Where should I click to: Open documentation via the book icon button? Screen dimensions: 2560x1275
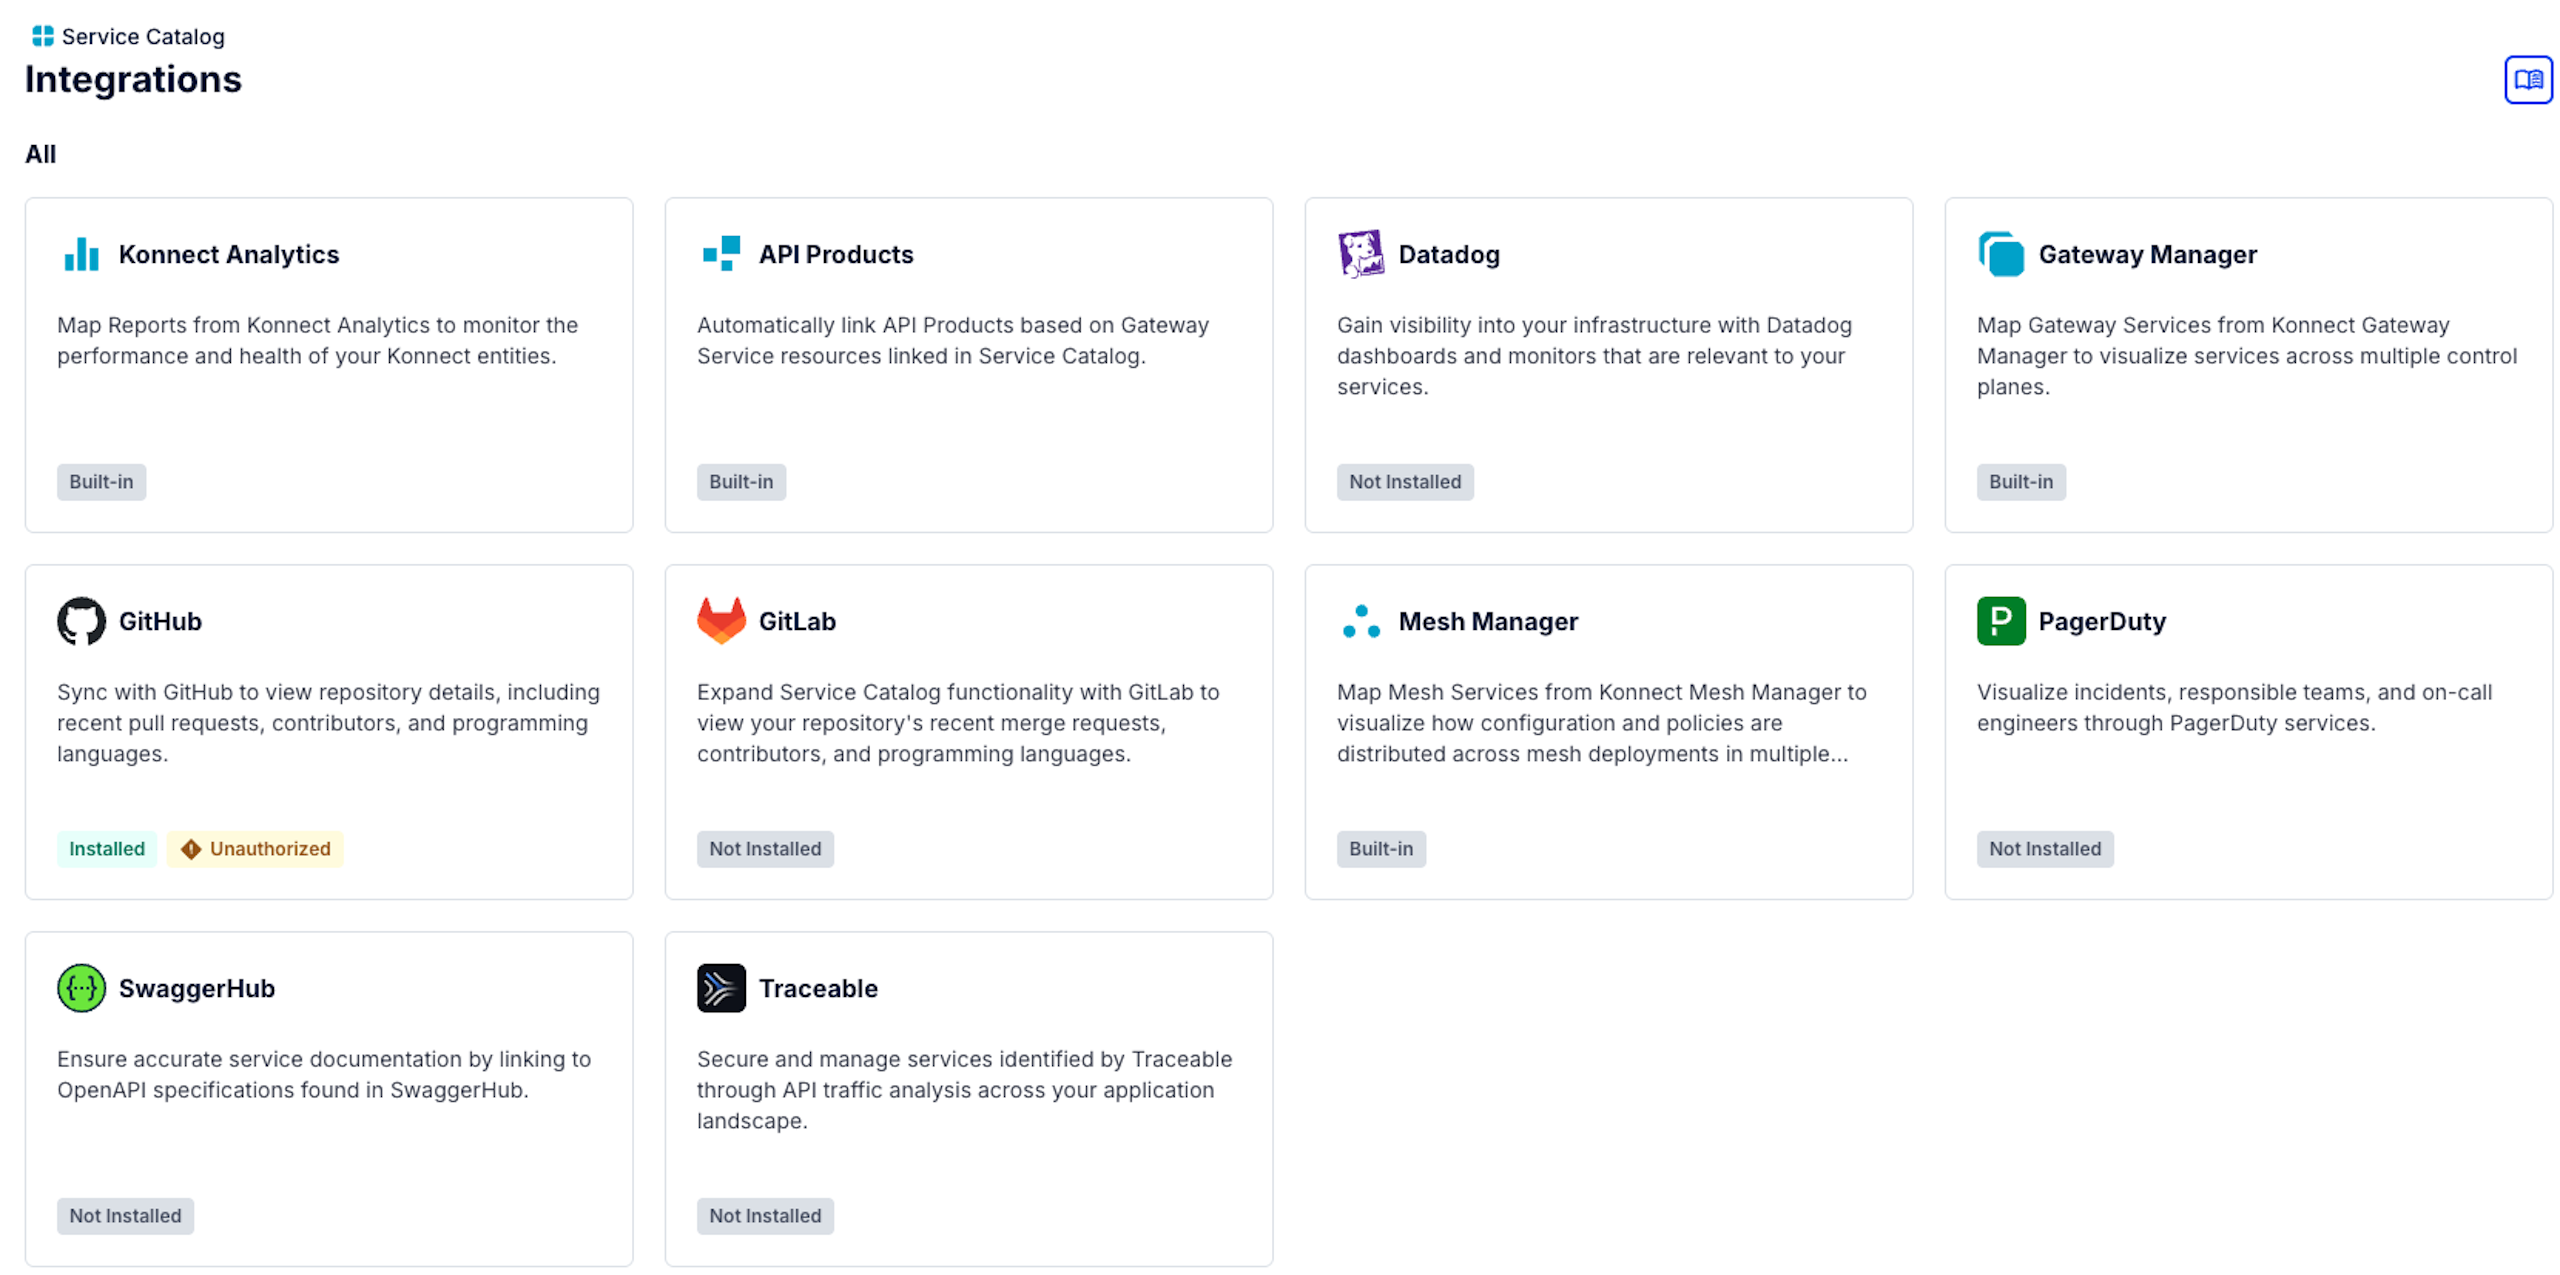2527,79
